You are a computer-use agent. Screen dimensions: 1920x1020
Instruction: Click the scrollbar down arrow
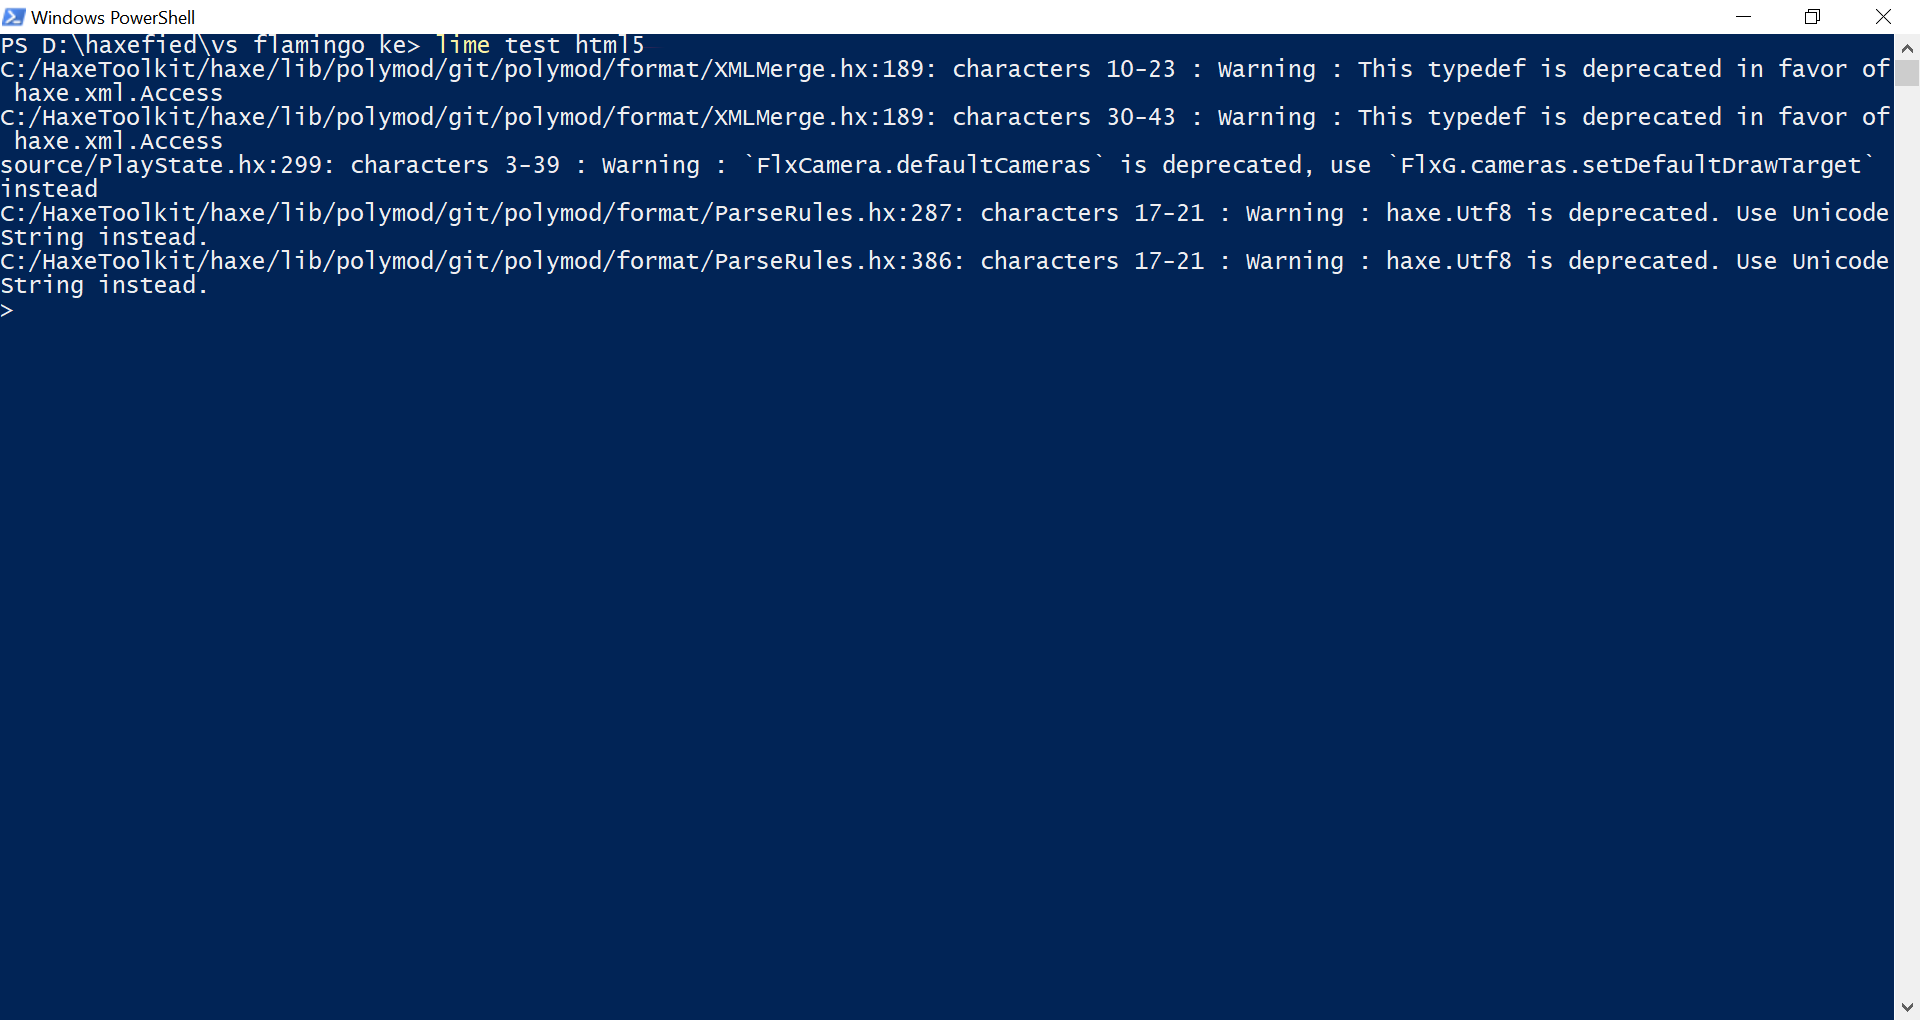1908,1007
